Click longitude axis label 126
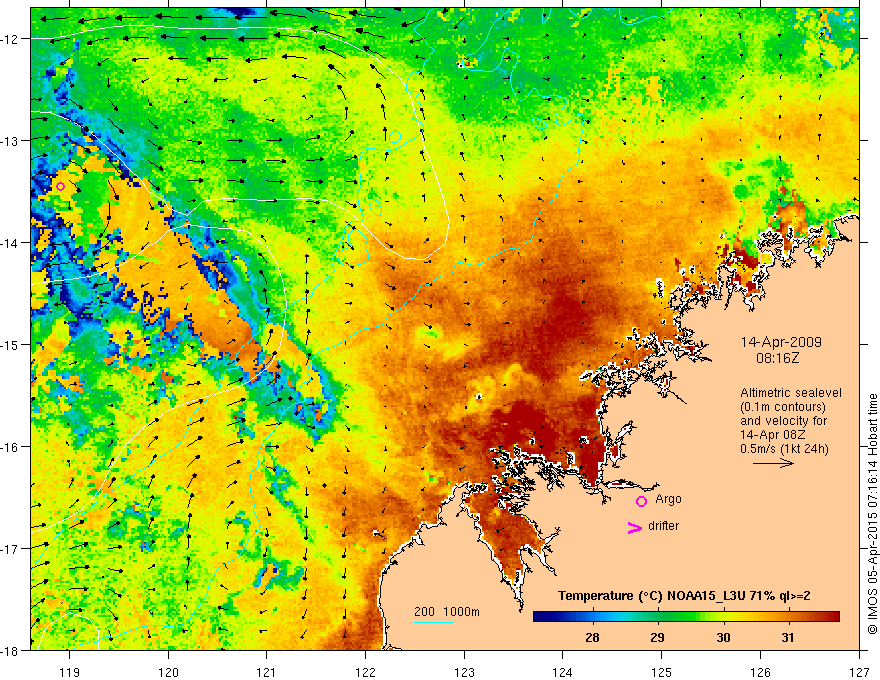 tap(760, 673)
